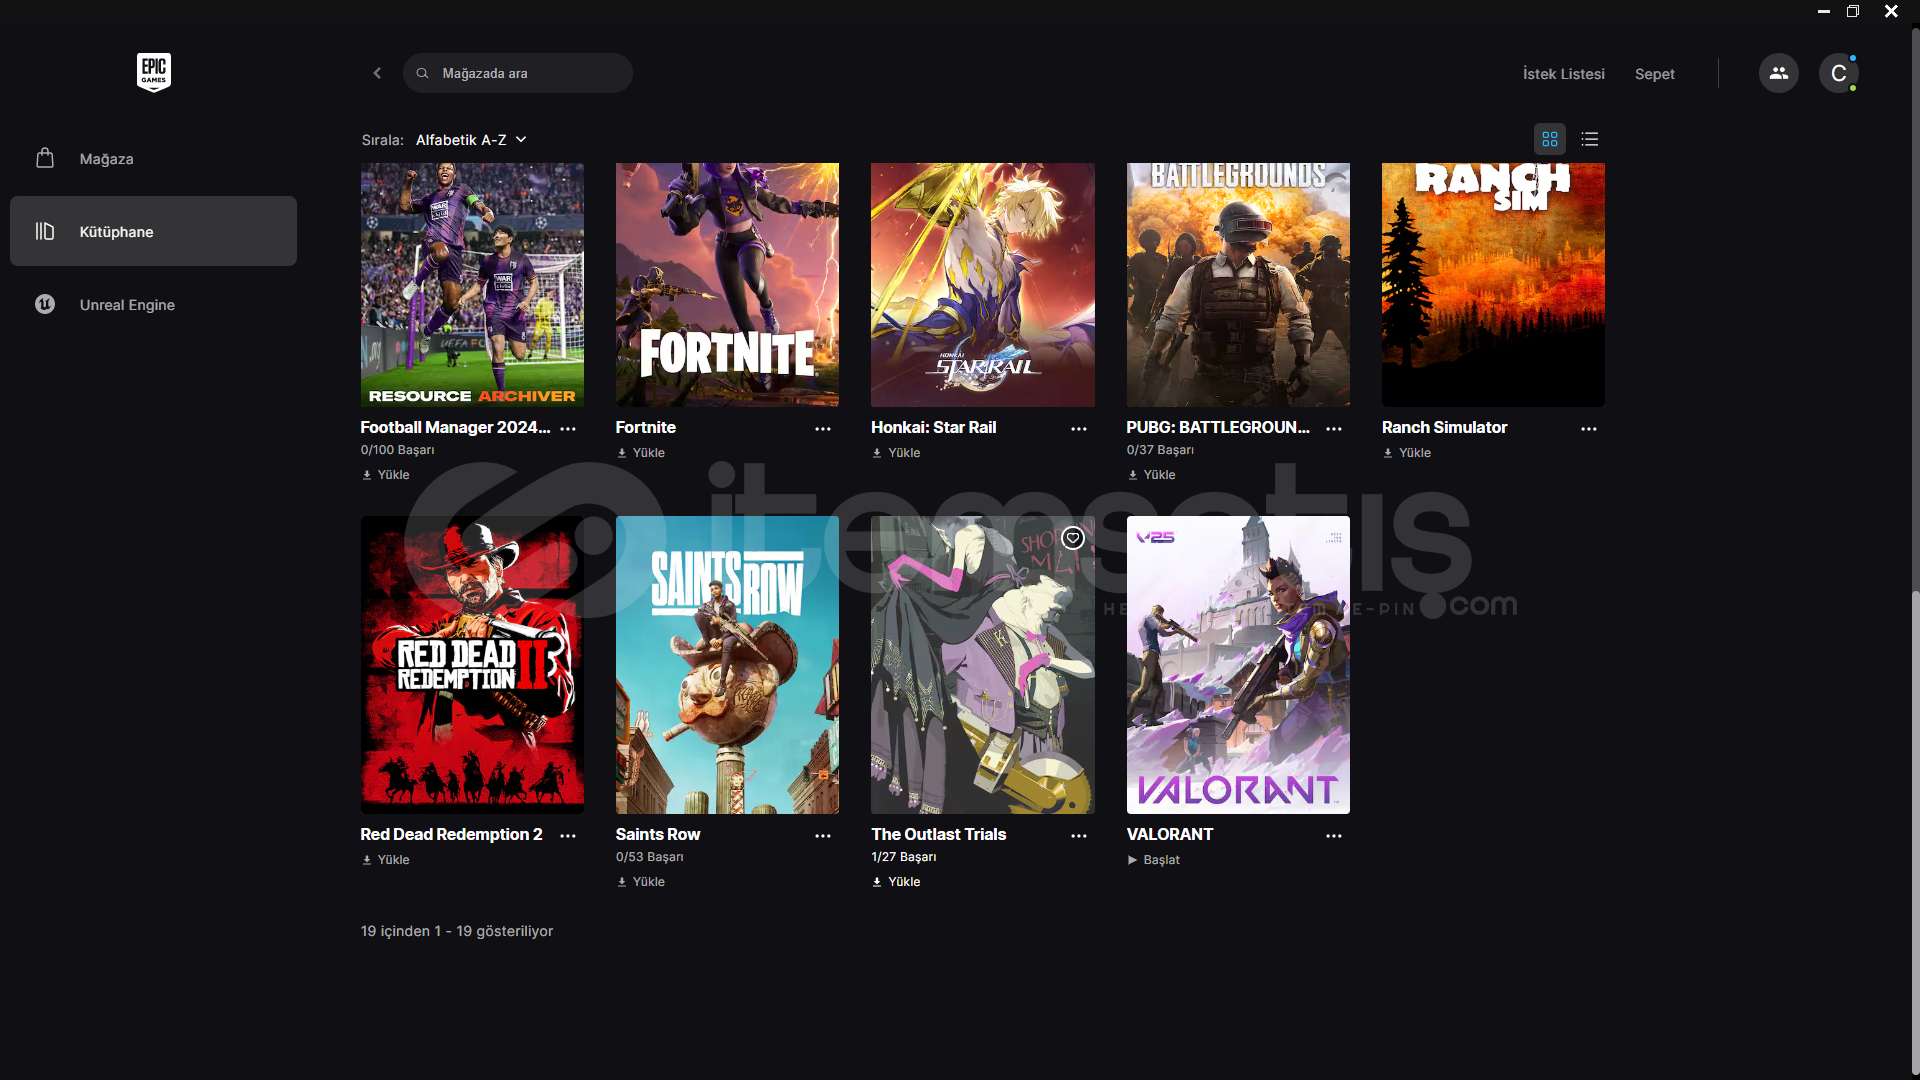Open Ranch Simulator cover
The height and width of the screenshot is (1080, 1920).
tap(1493, 285)
